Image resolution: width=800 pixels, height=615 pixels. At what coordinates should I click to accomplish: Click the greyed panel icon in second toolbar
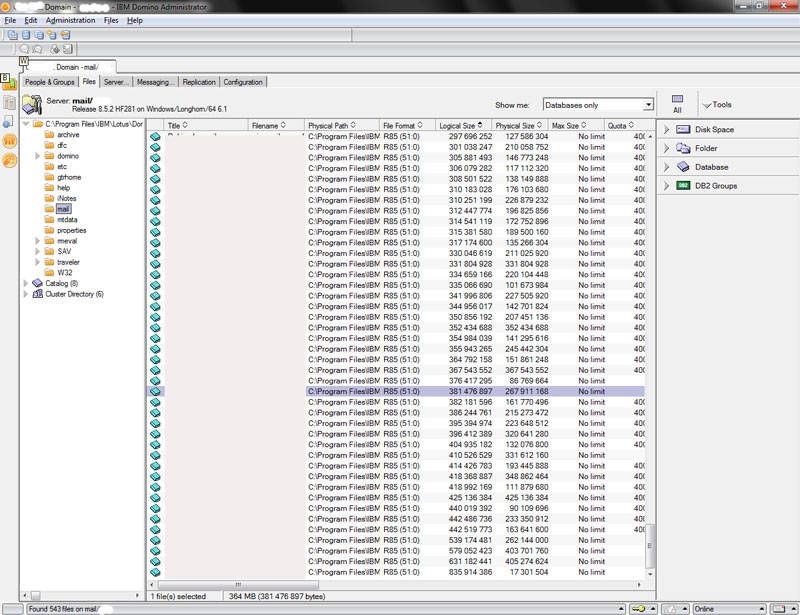pyautogui.click(x=67, y=49)
